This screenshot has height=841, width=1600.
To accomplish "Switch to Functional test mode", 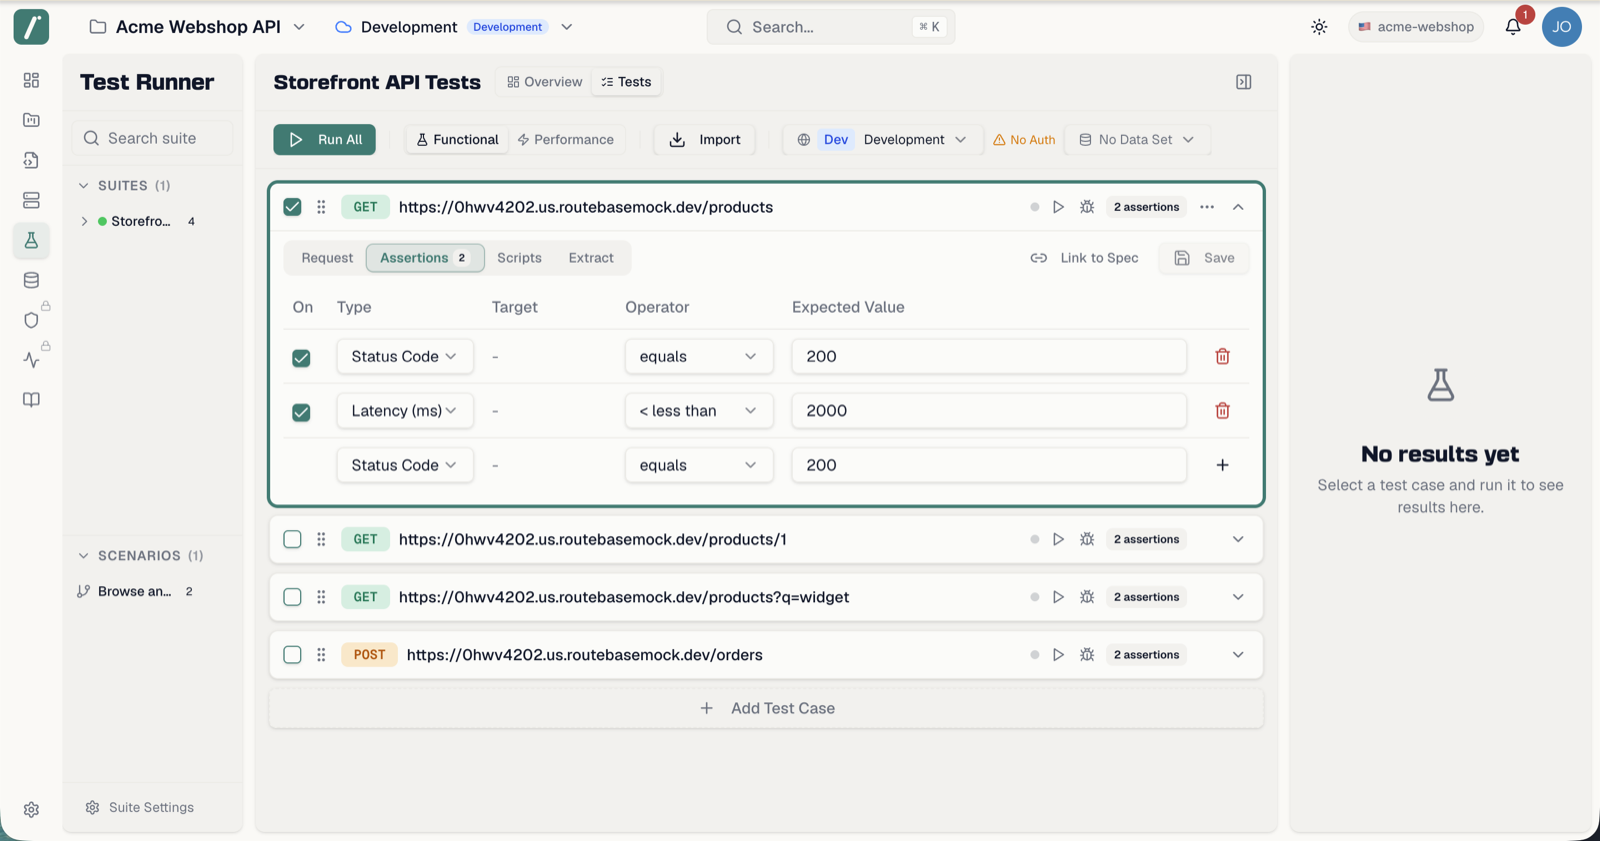I will click(457, 139).
